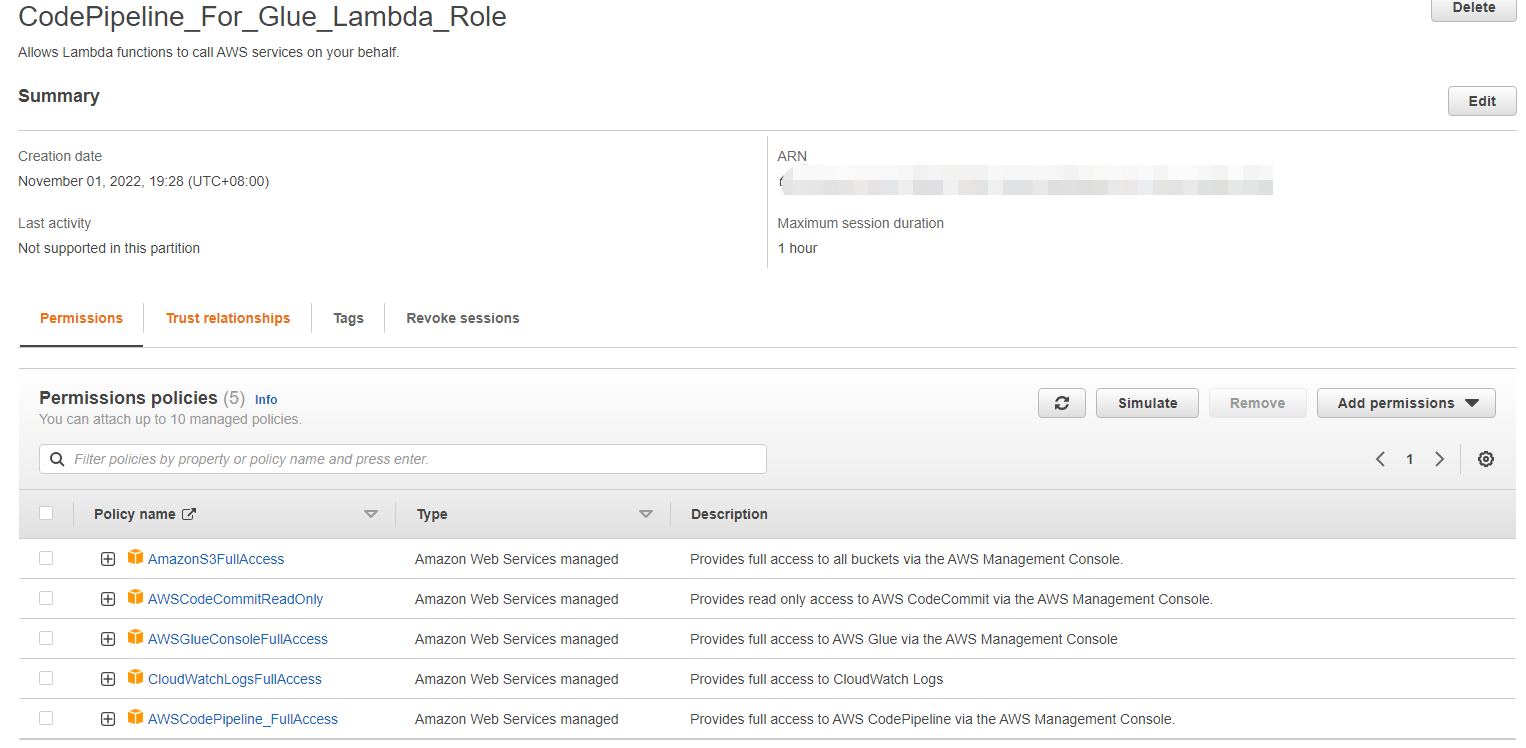
Task: Check the AWSCodePipeline_FullAccess row checkbox
Action: [46, 718]
